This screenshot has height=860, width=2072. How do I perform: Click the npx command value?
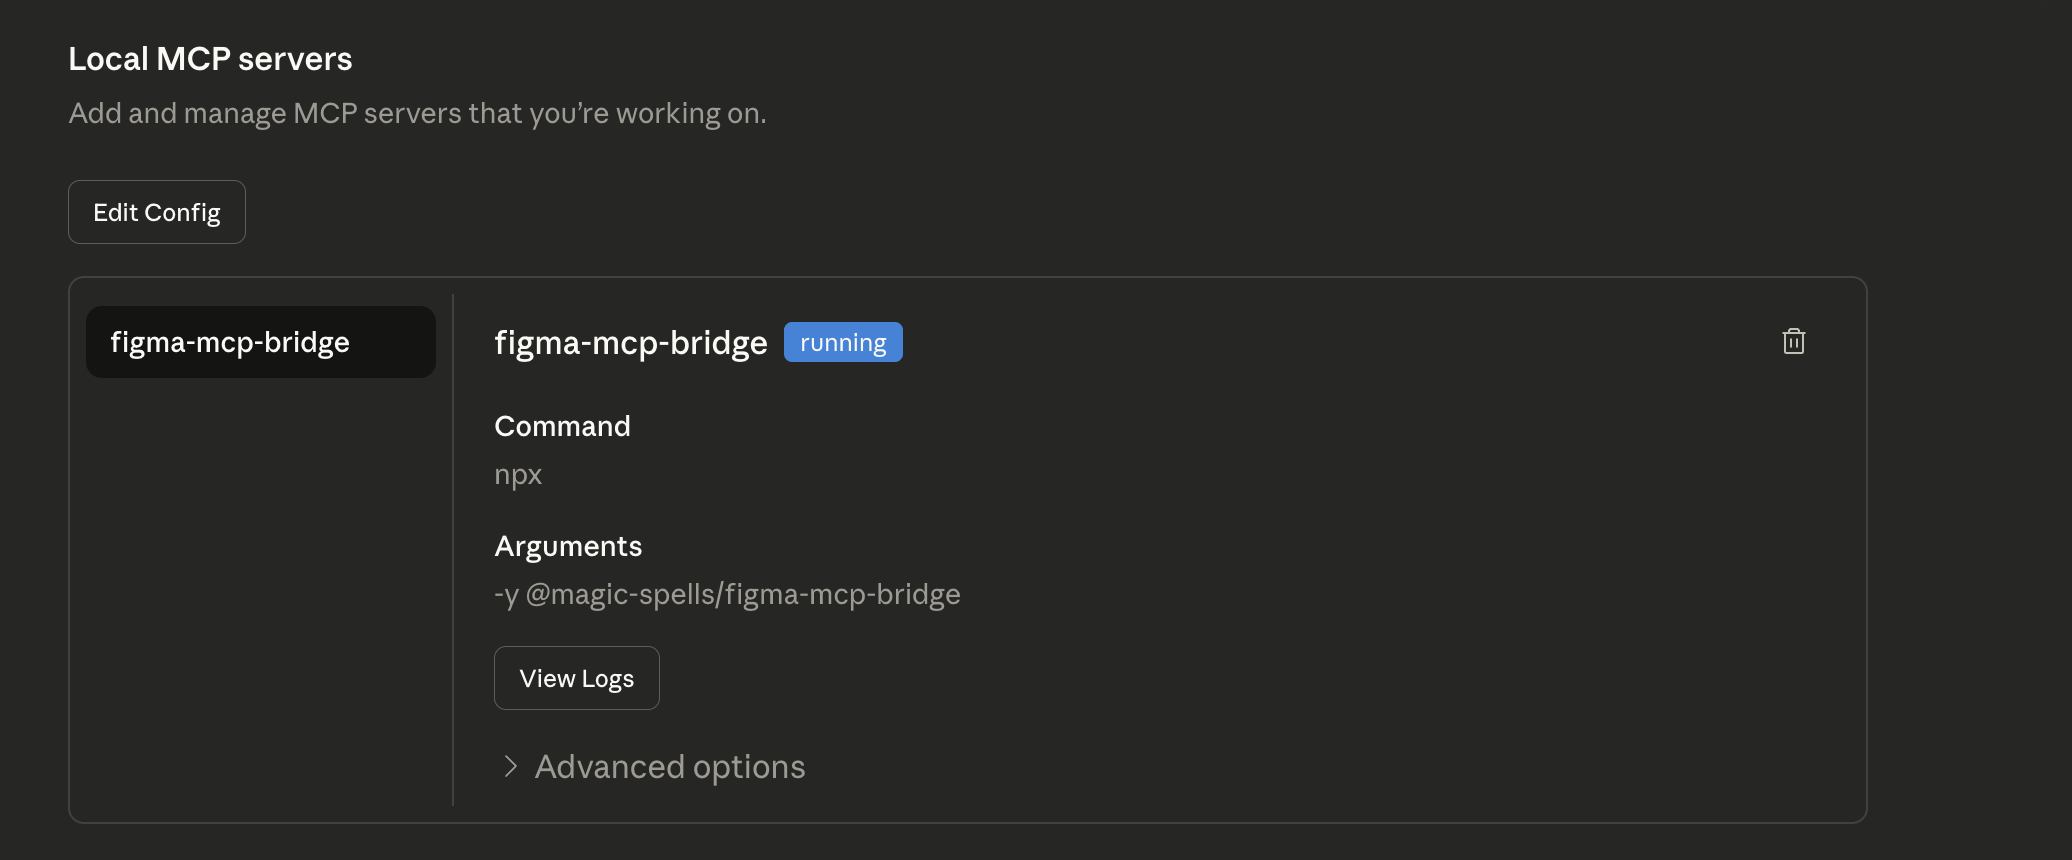518,474
